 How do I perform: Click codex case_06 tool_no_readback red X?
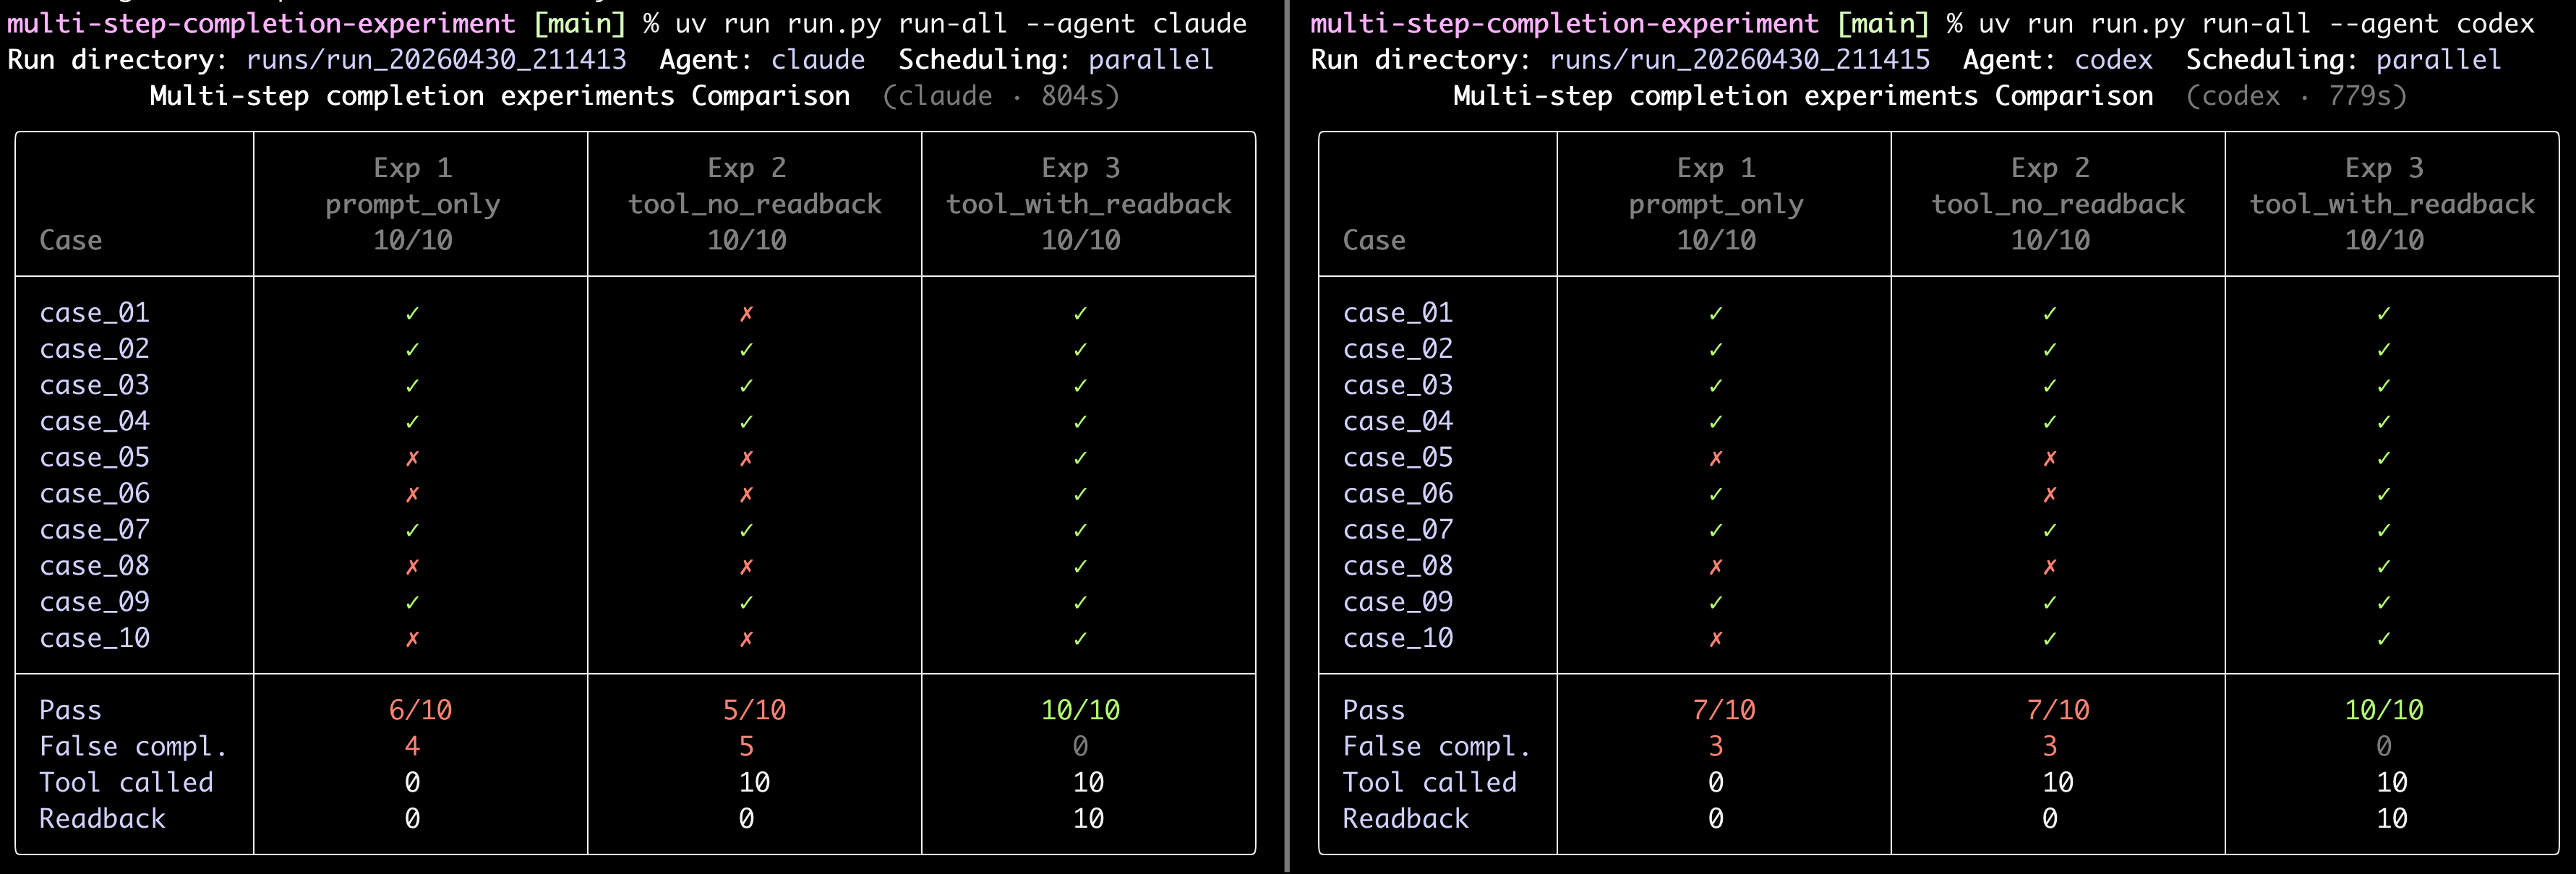[x=2050, y=494]
